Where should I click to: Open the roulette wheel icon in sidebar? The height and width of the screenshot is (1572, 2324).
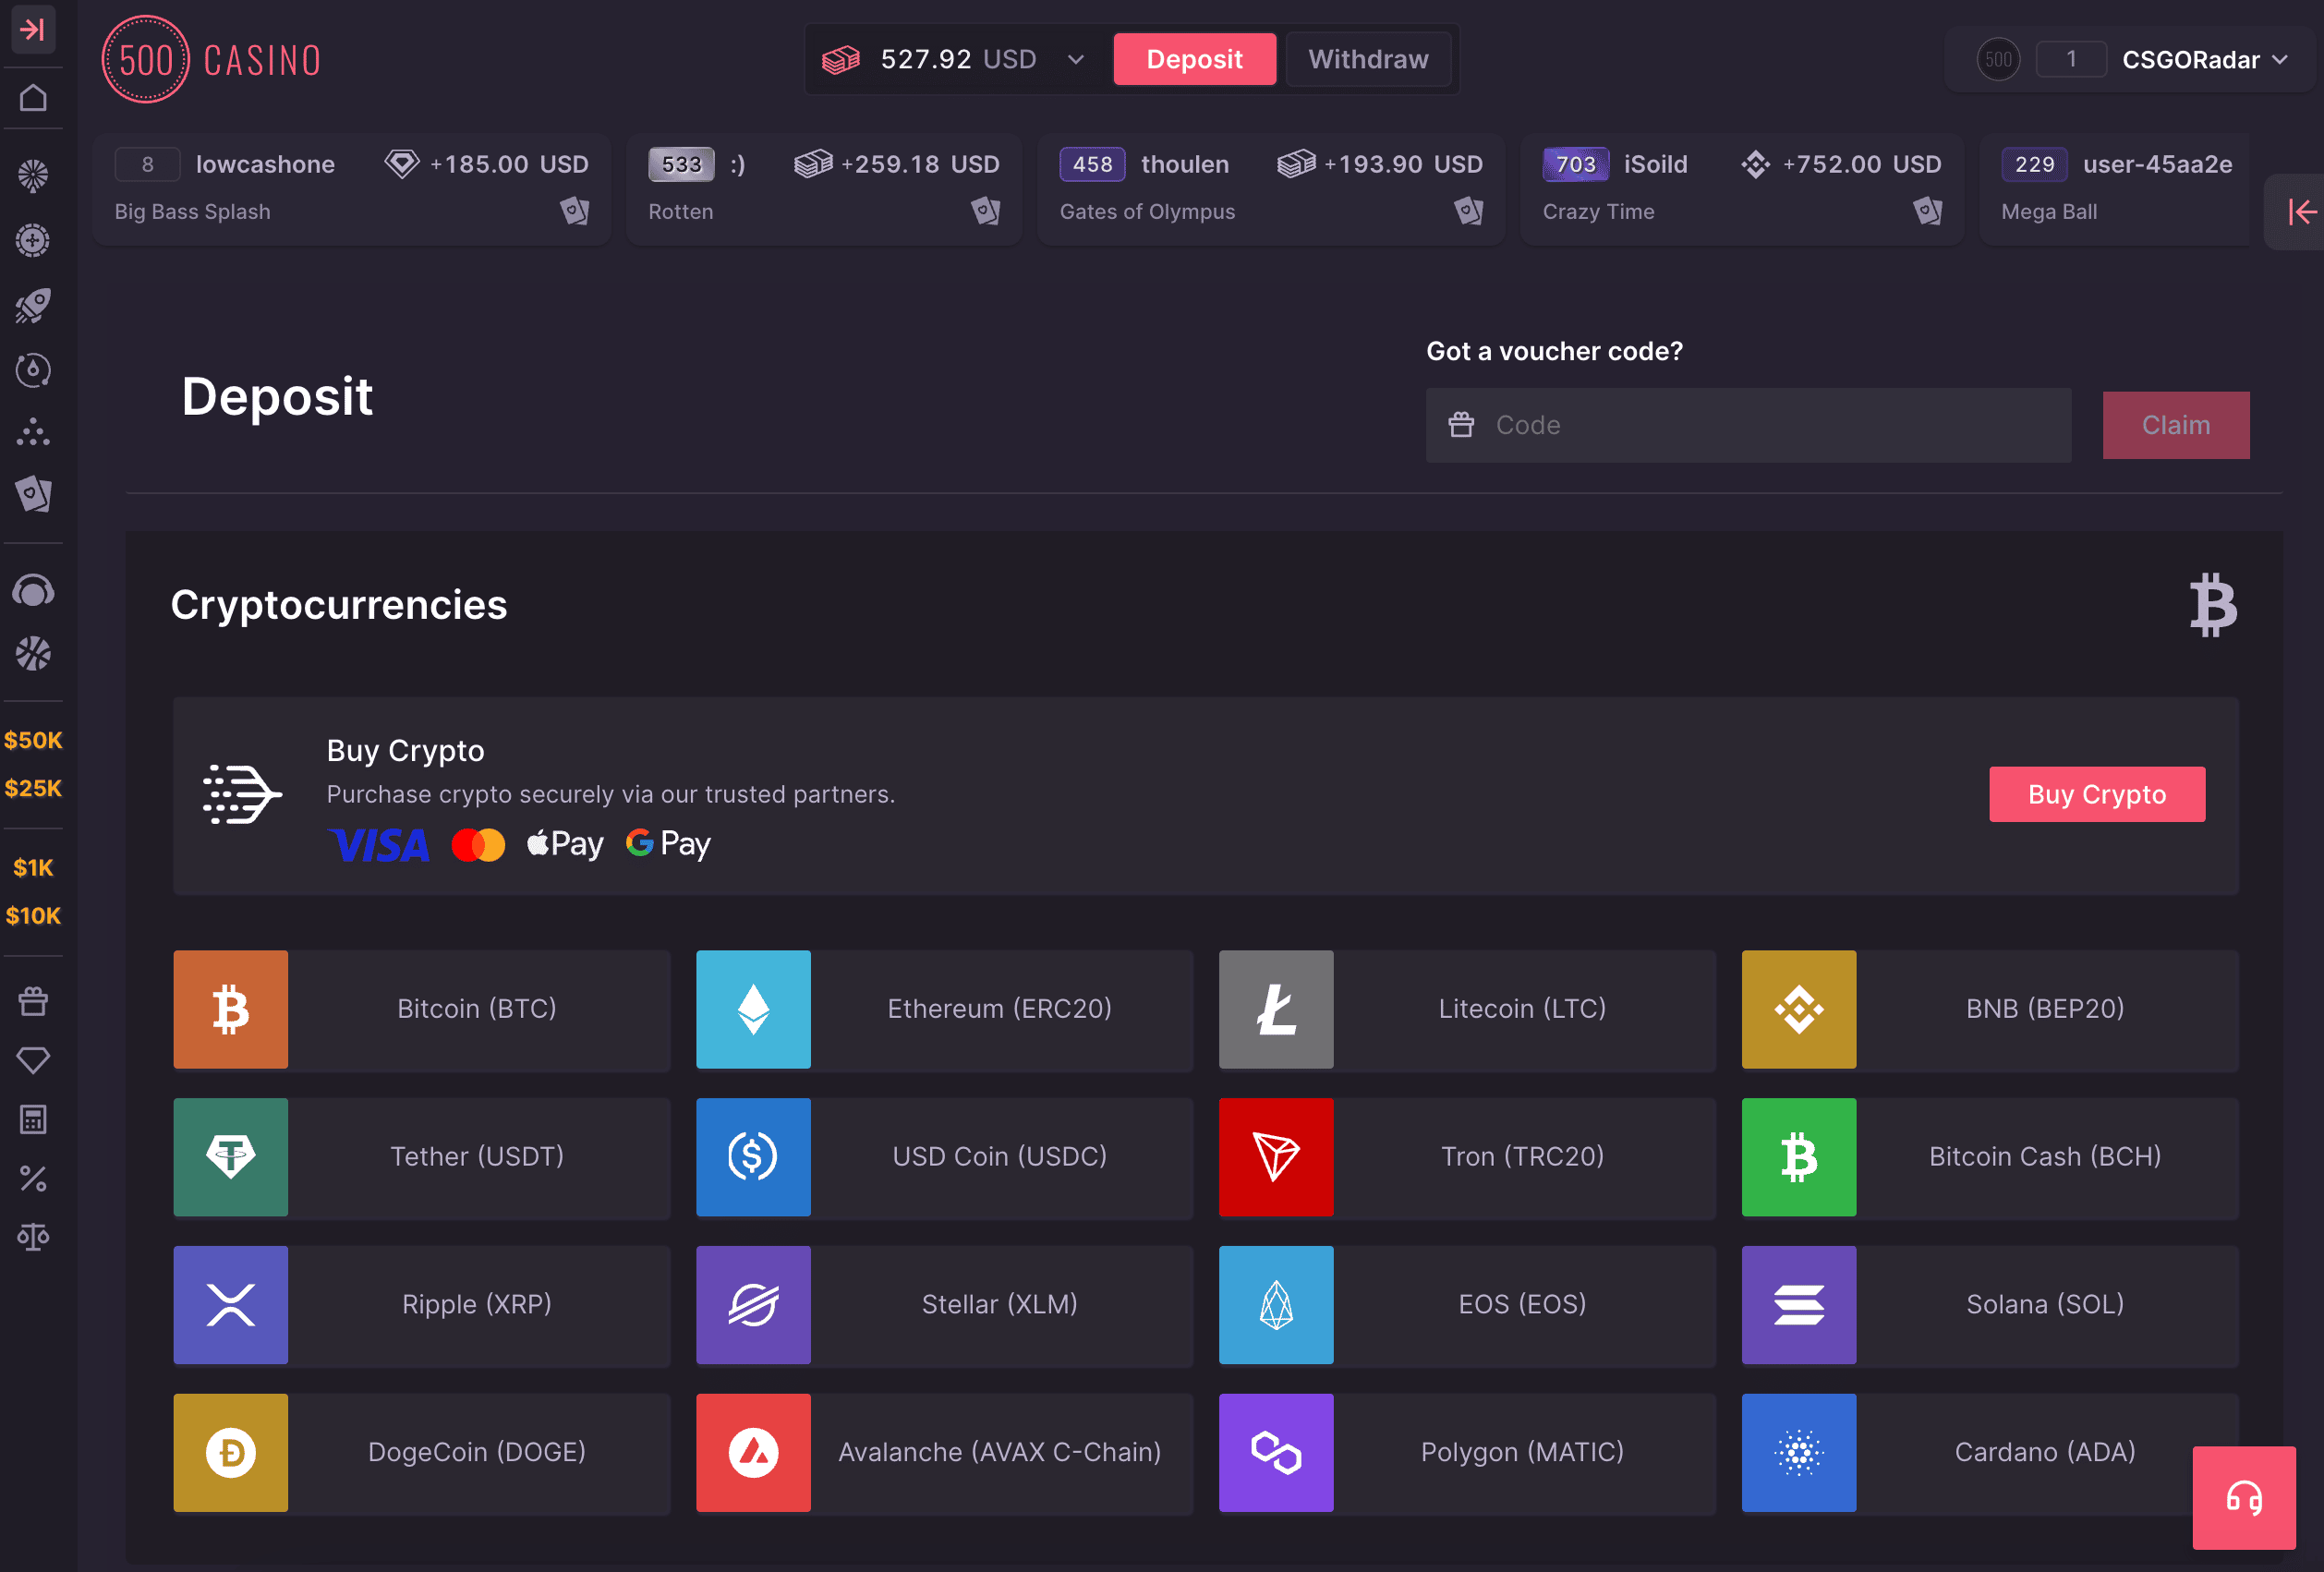tap(33, 176)
